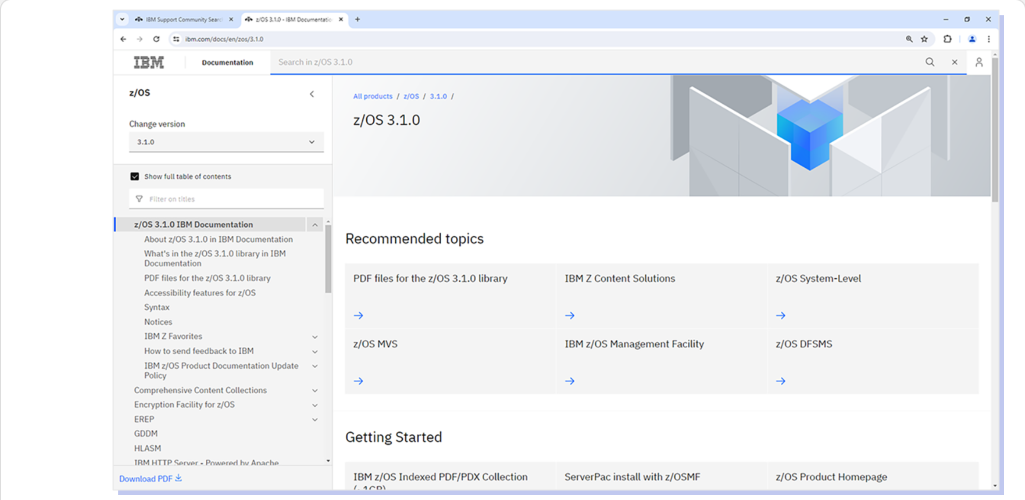Expand How to send feedback to IBM
Image resolution: width=1025 pixels, height=500 pixels.
315,352
